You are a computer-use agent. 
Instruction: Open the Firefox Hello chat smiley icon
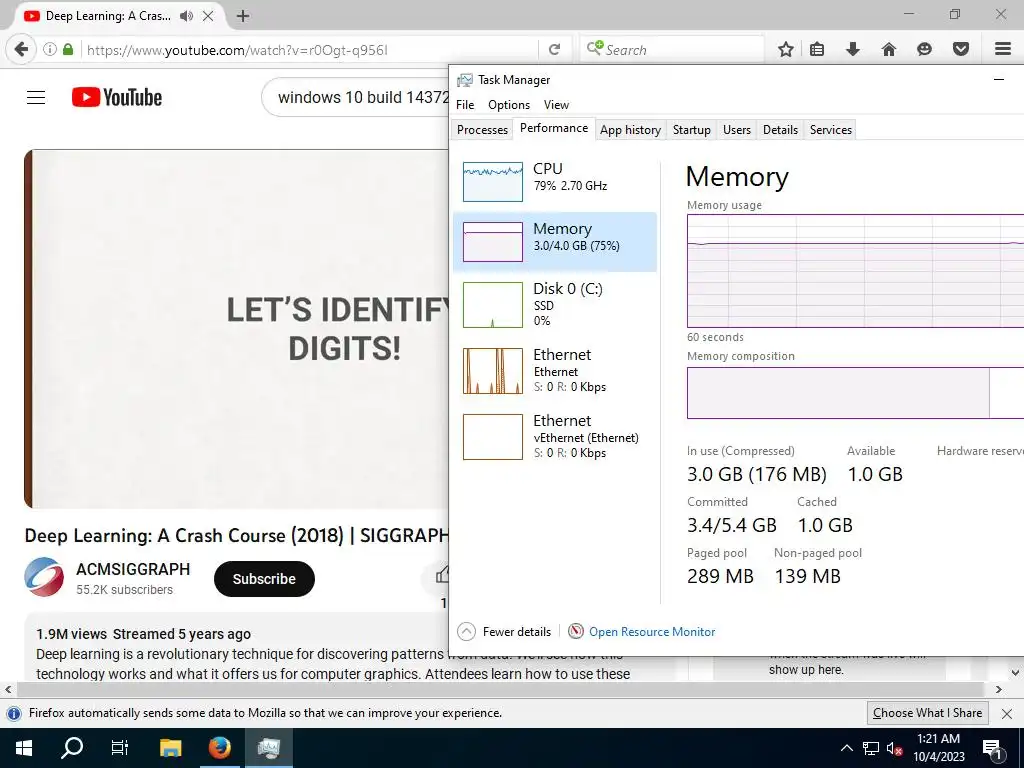[924, 49]
